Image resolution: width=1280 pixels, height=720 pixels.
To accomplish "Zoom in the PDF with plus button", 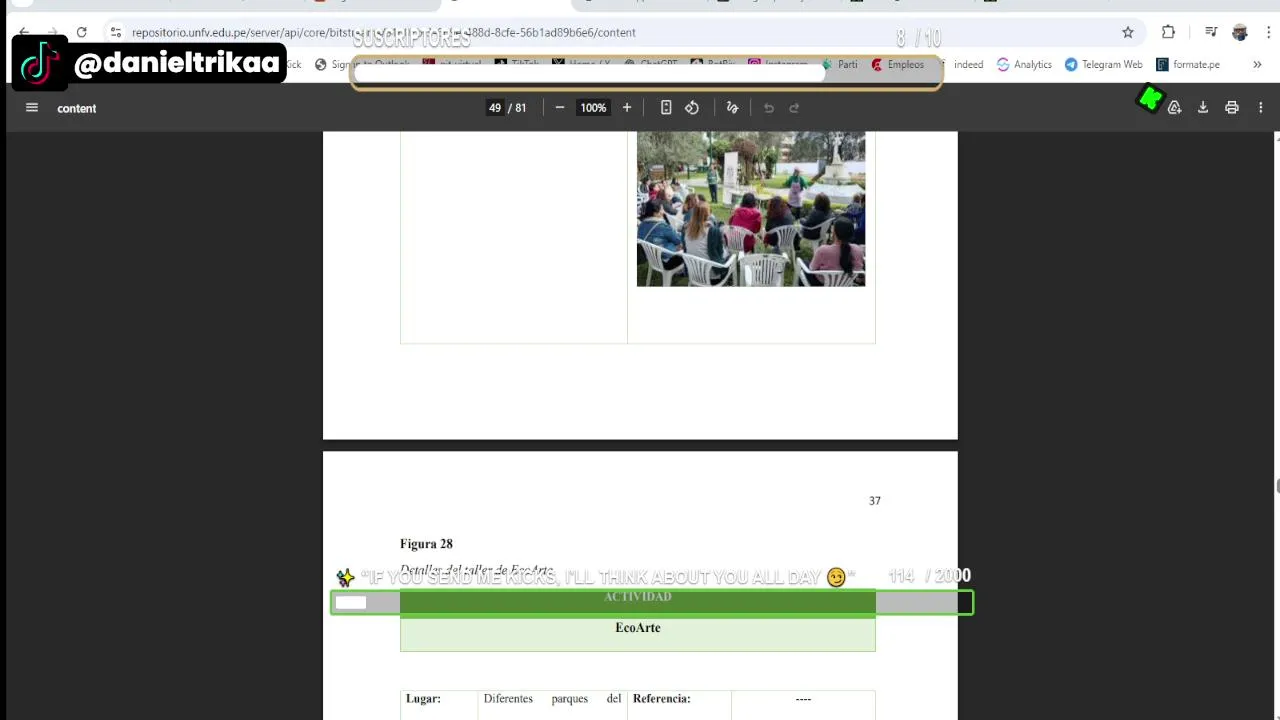I will (627, 108).
